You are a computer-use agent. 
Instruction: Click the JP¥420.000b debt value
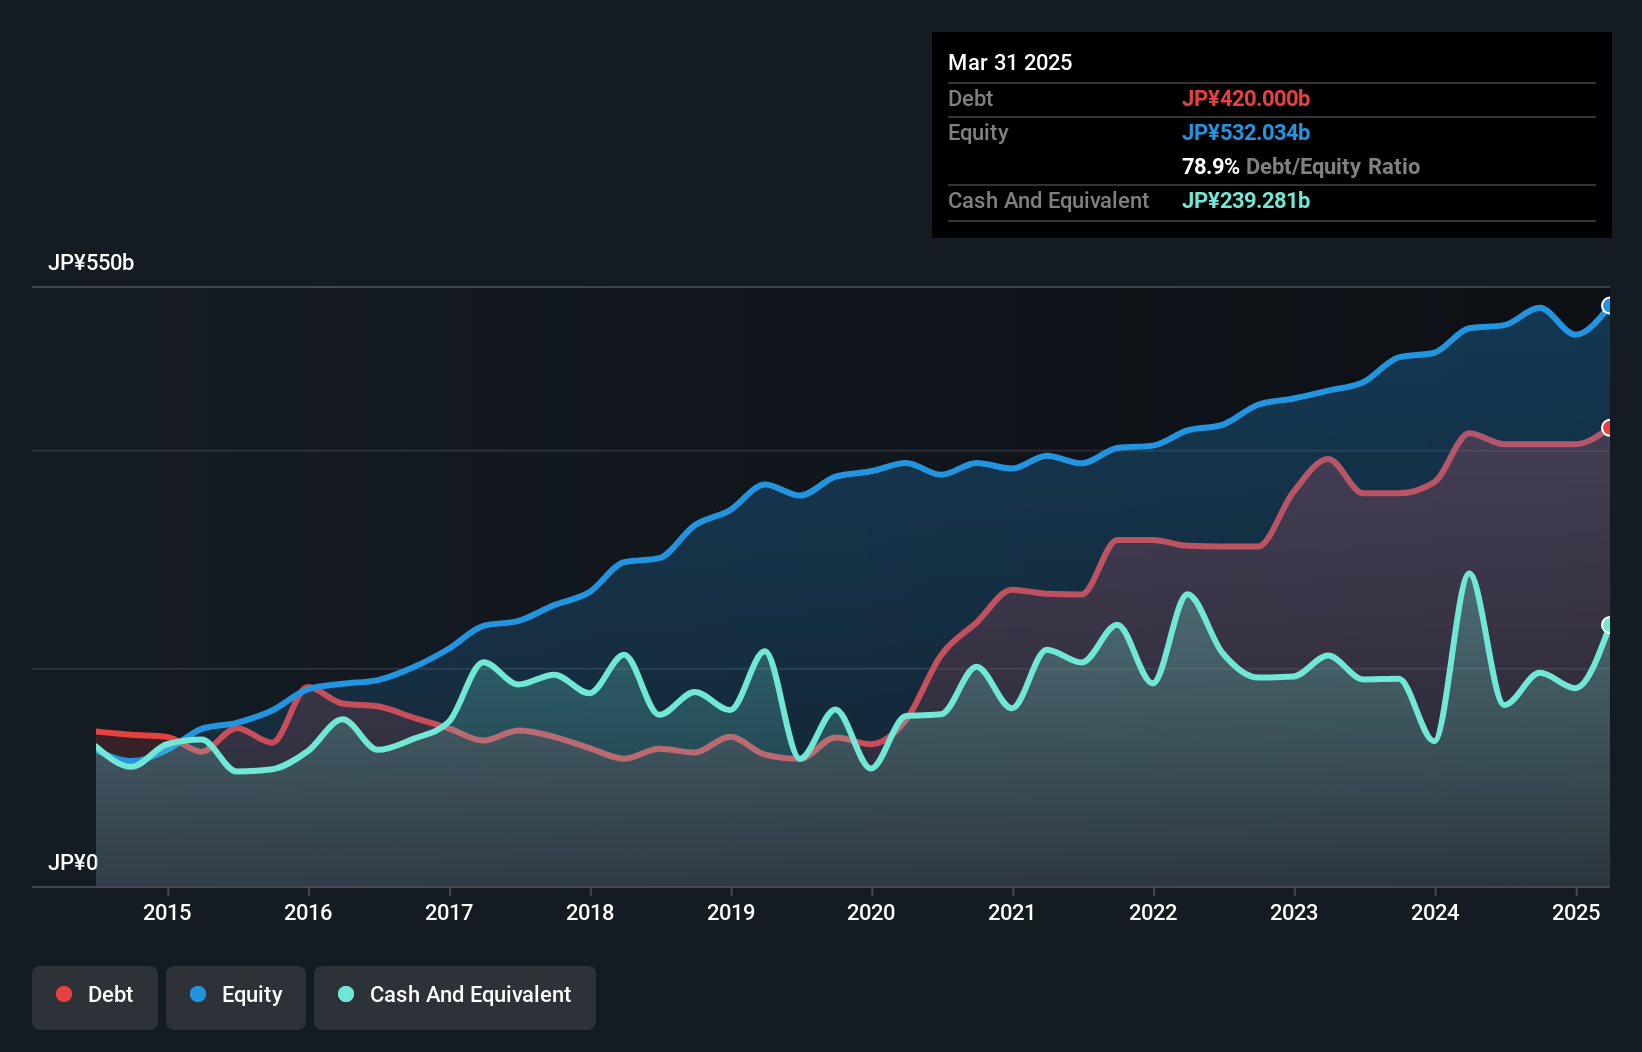tap(1246, 98)
